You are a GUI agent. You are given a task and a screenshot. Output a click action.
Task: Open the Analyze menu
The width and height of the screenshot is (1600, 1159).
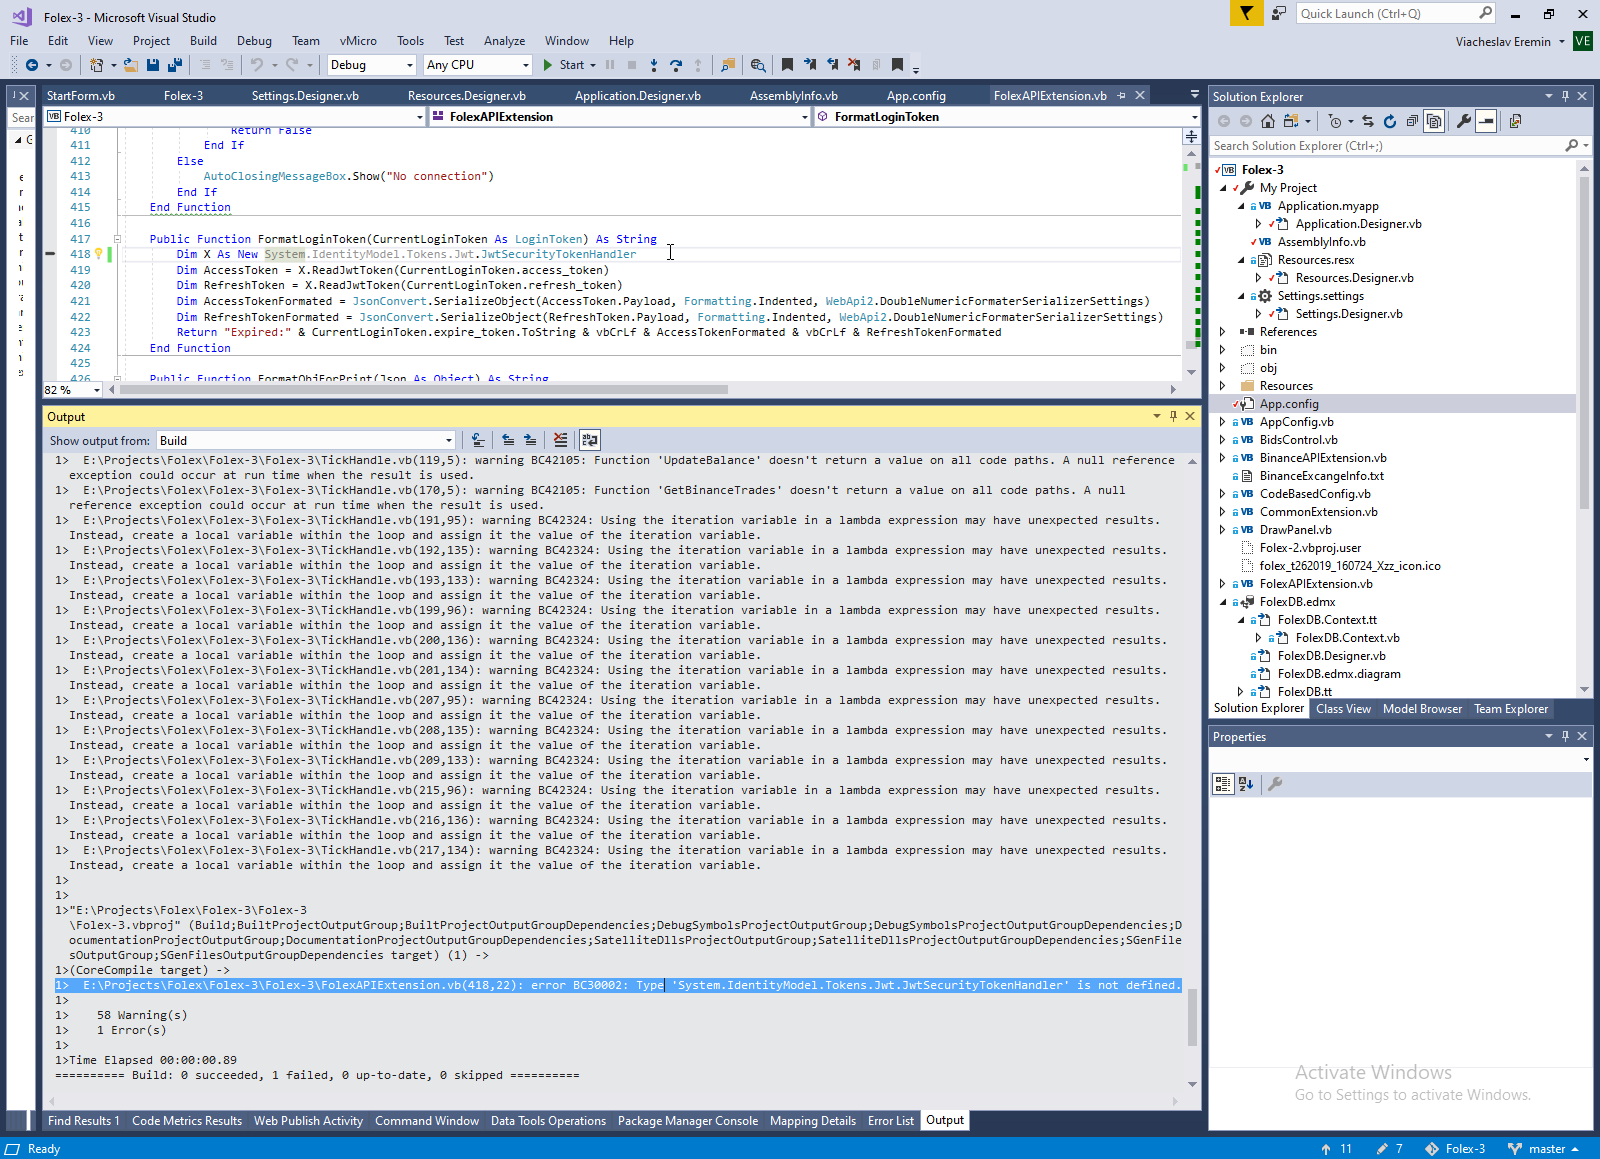(504, 41)
